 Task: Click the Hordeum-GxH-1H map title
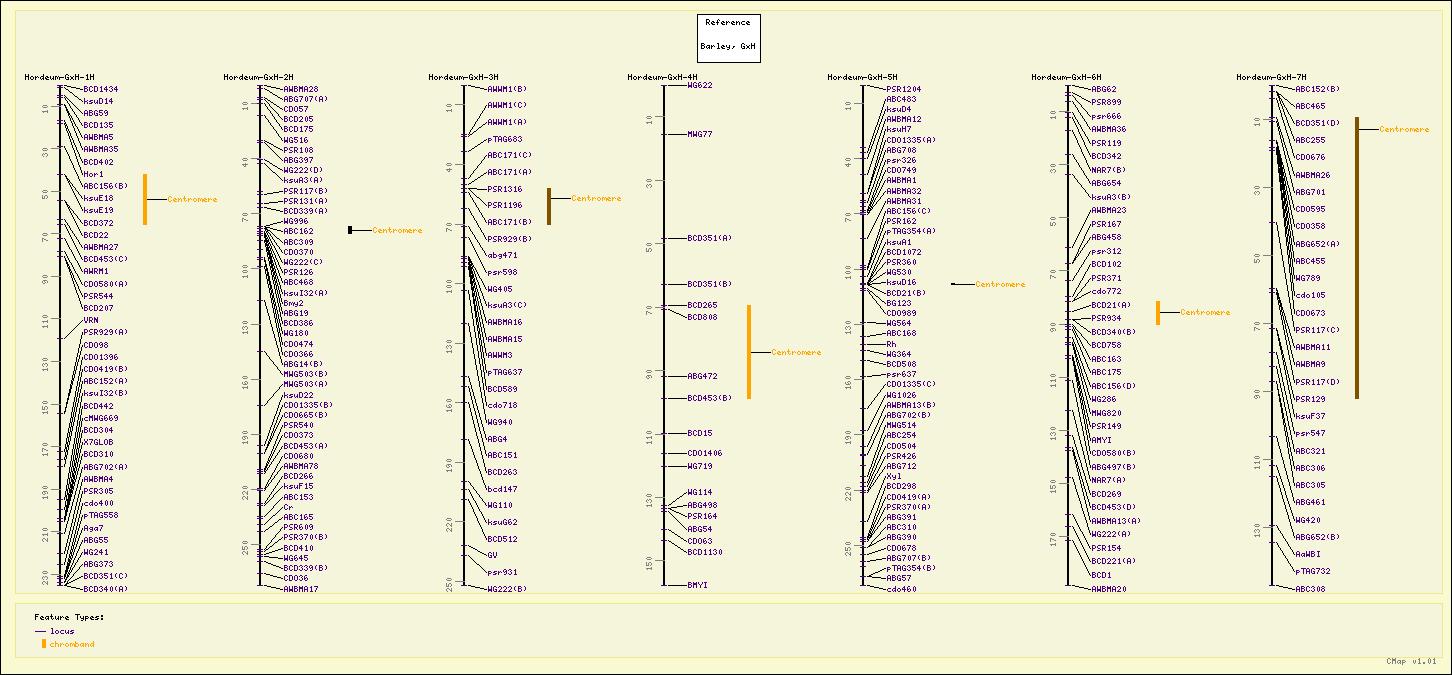point(59,77)
